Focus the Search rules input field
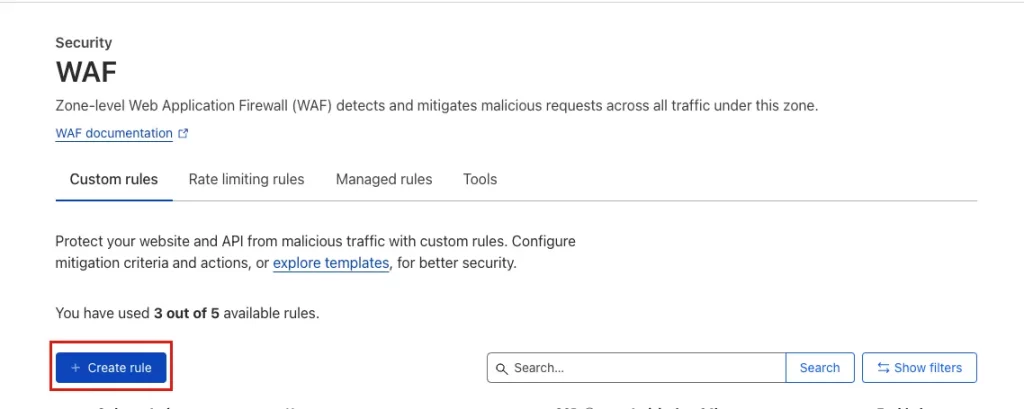 pos(645,368)
